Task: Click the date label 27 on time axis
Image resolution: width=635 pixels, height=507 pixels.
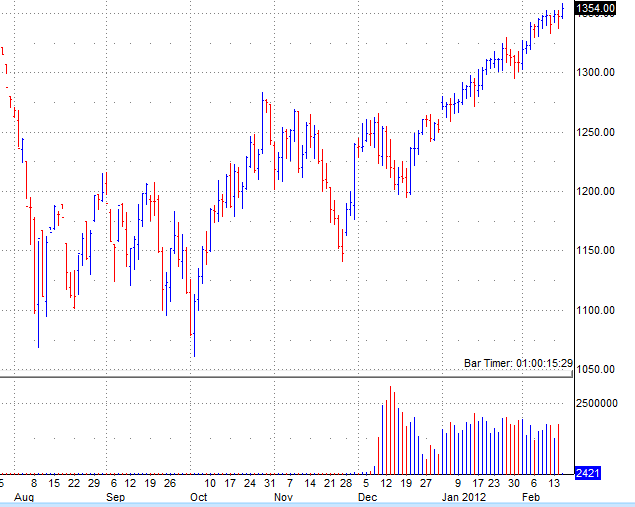Action: [425, 483]
